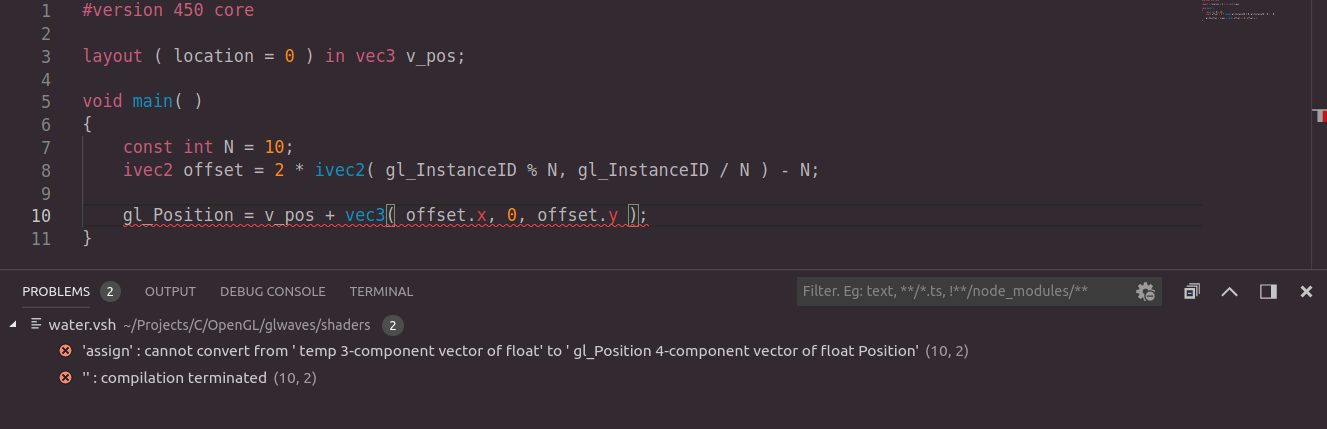Image resolution: width=1327 pixels, height=429 pixels.
Task: Close the bottom panel
Action: click(1306, 292)
